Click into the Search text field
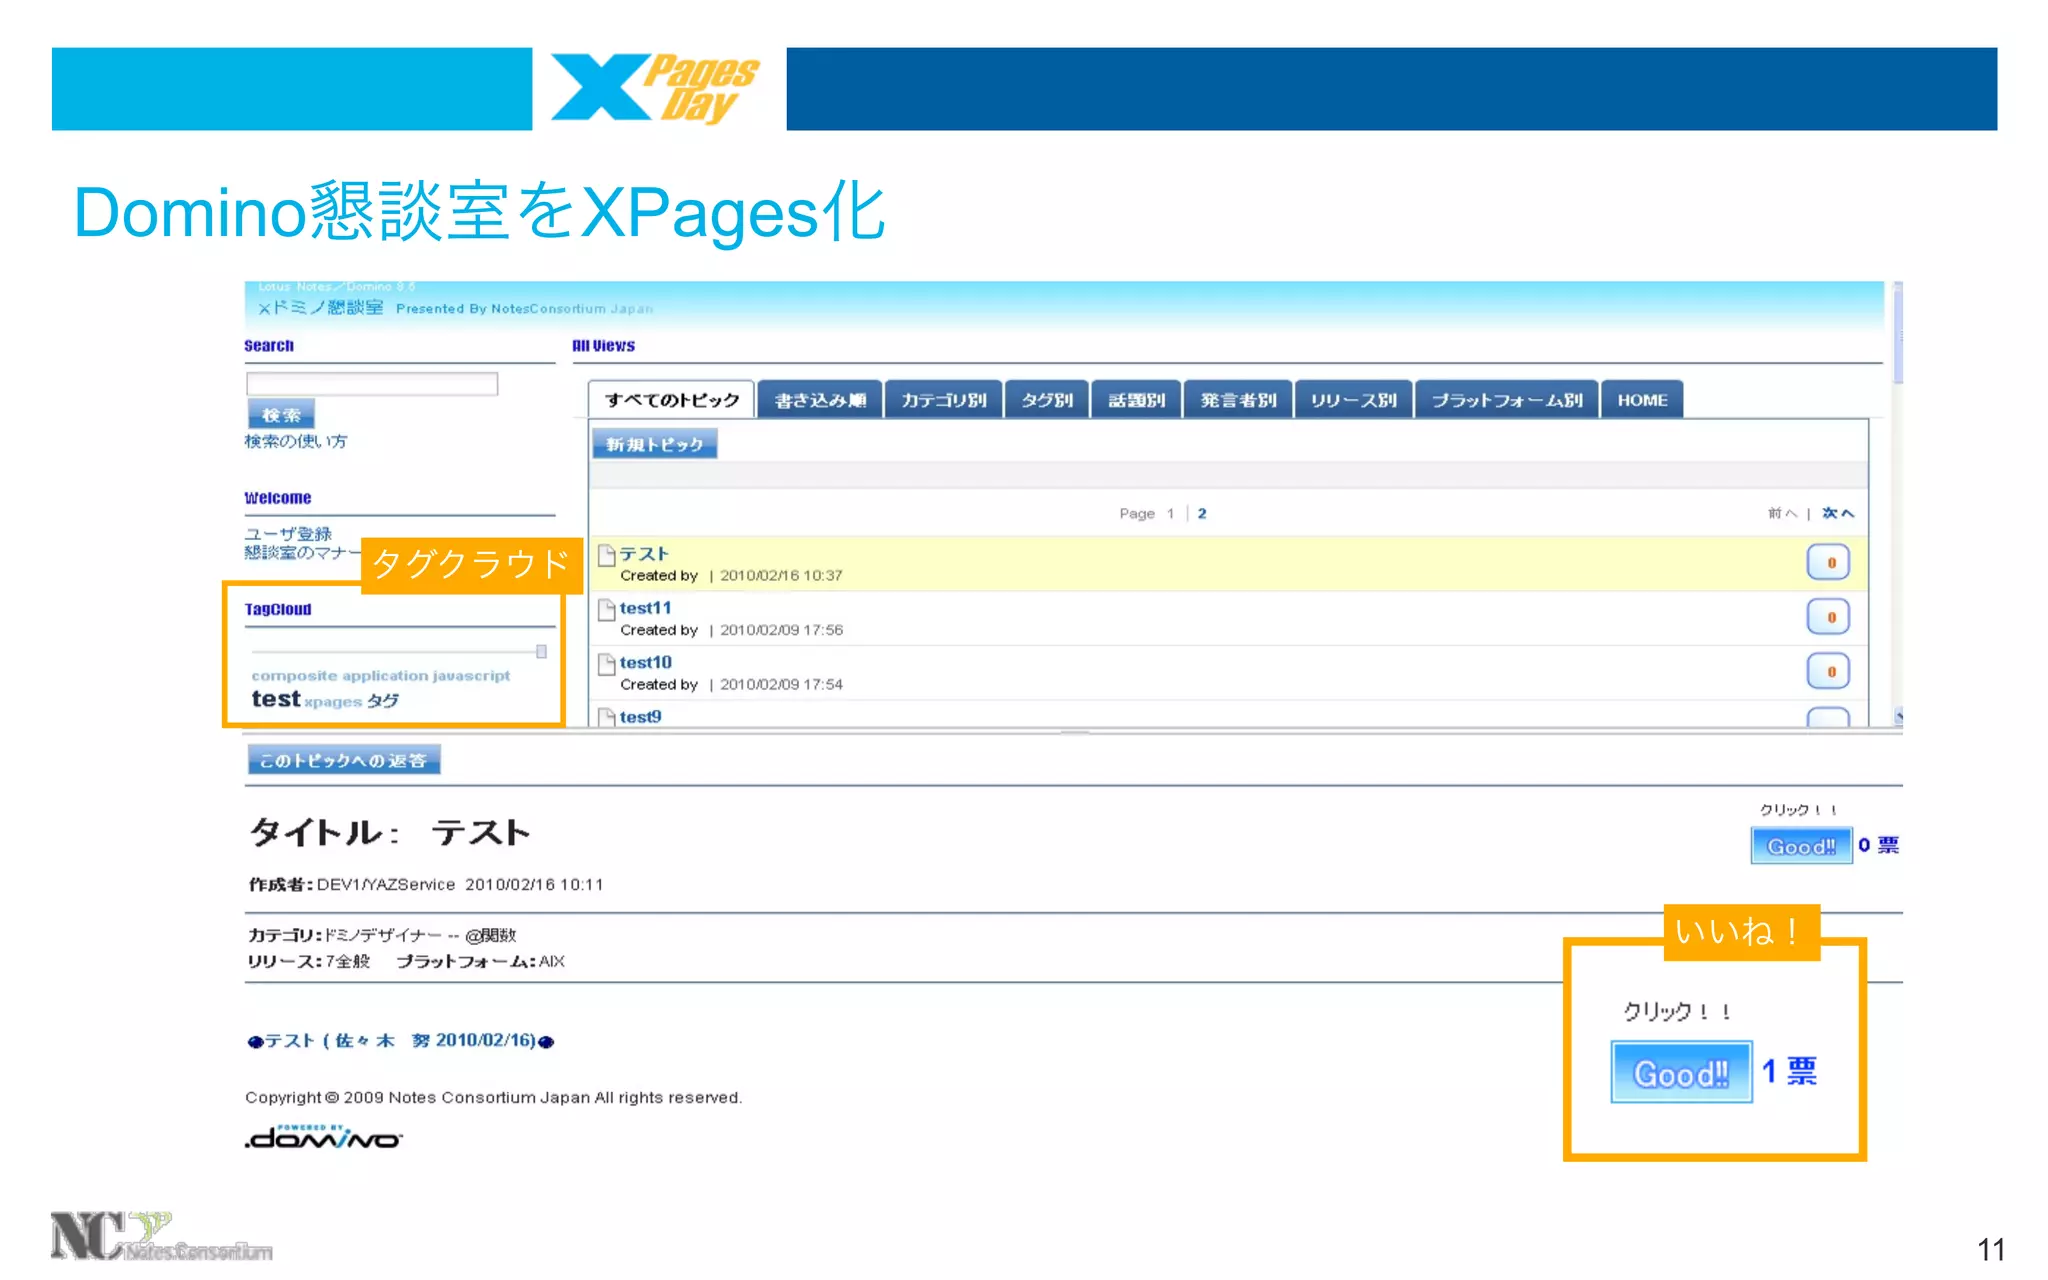 [x=372, y=384]
